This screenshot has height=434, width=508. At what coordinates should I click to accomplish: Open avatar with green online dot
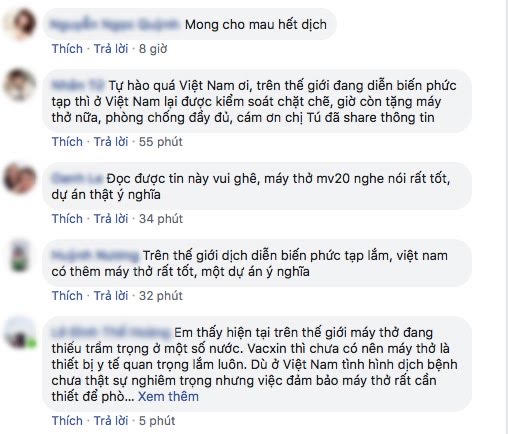pos(20,332)
